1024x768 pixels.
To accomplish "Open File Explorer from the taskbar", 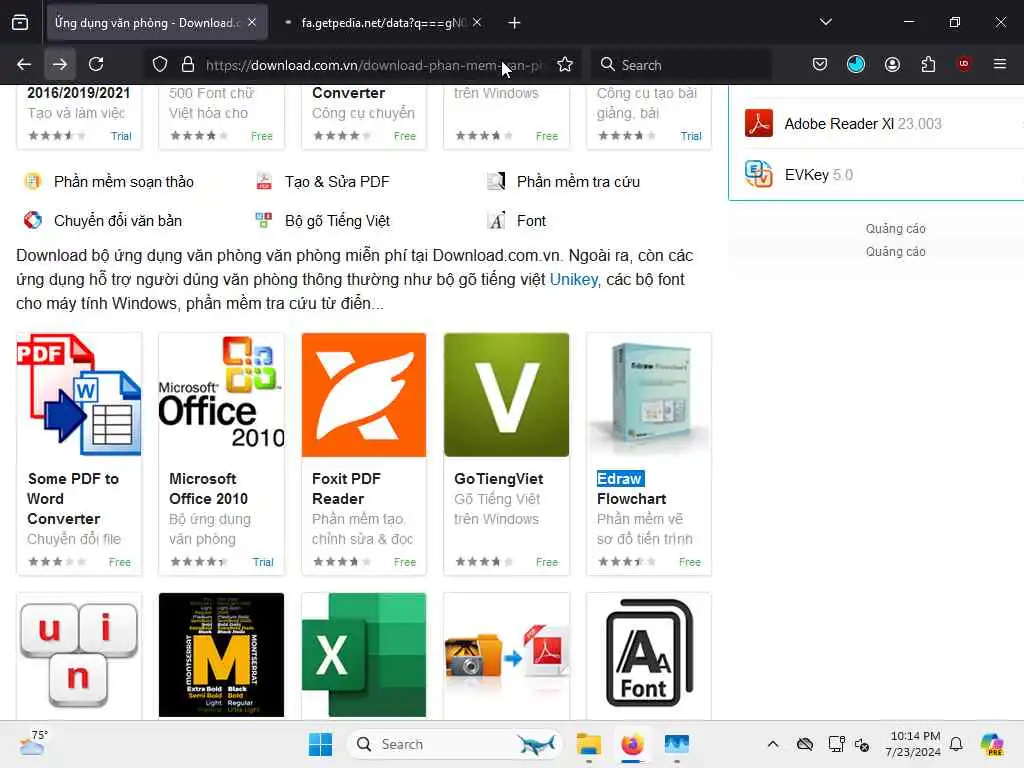I will (588, 744).
